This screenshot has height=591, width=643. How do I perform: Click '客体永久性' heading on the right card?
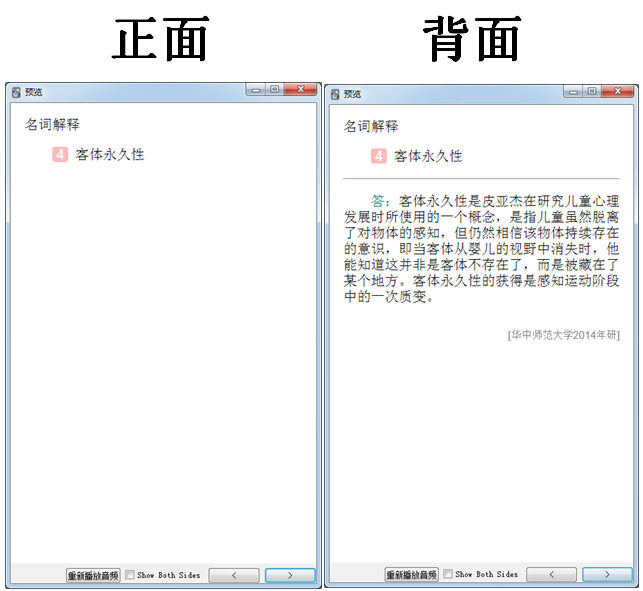tap(428, 156)
